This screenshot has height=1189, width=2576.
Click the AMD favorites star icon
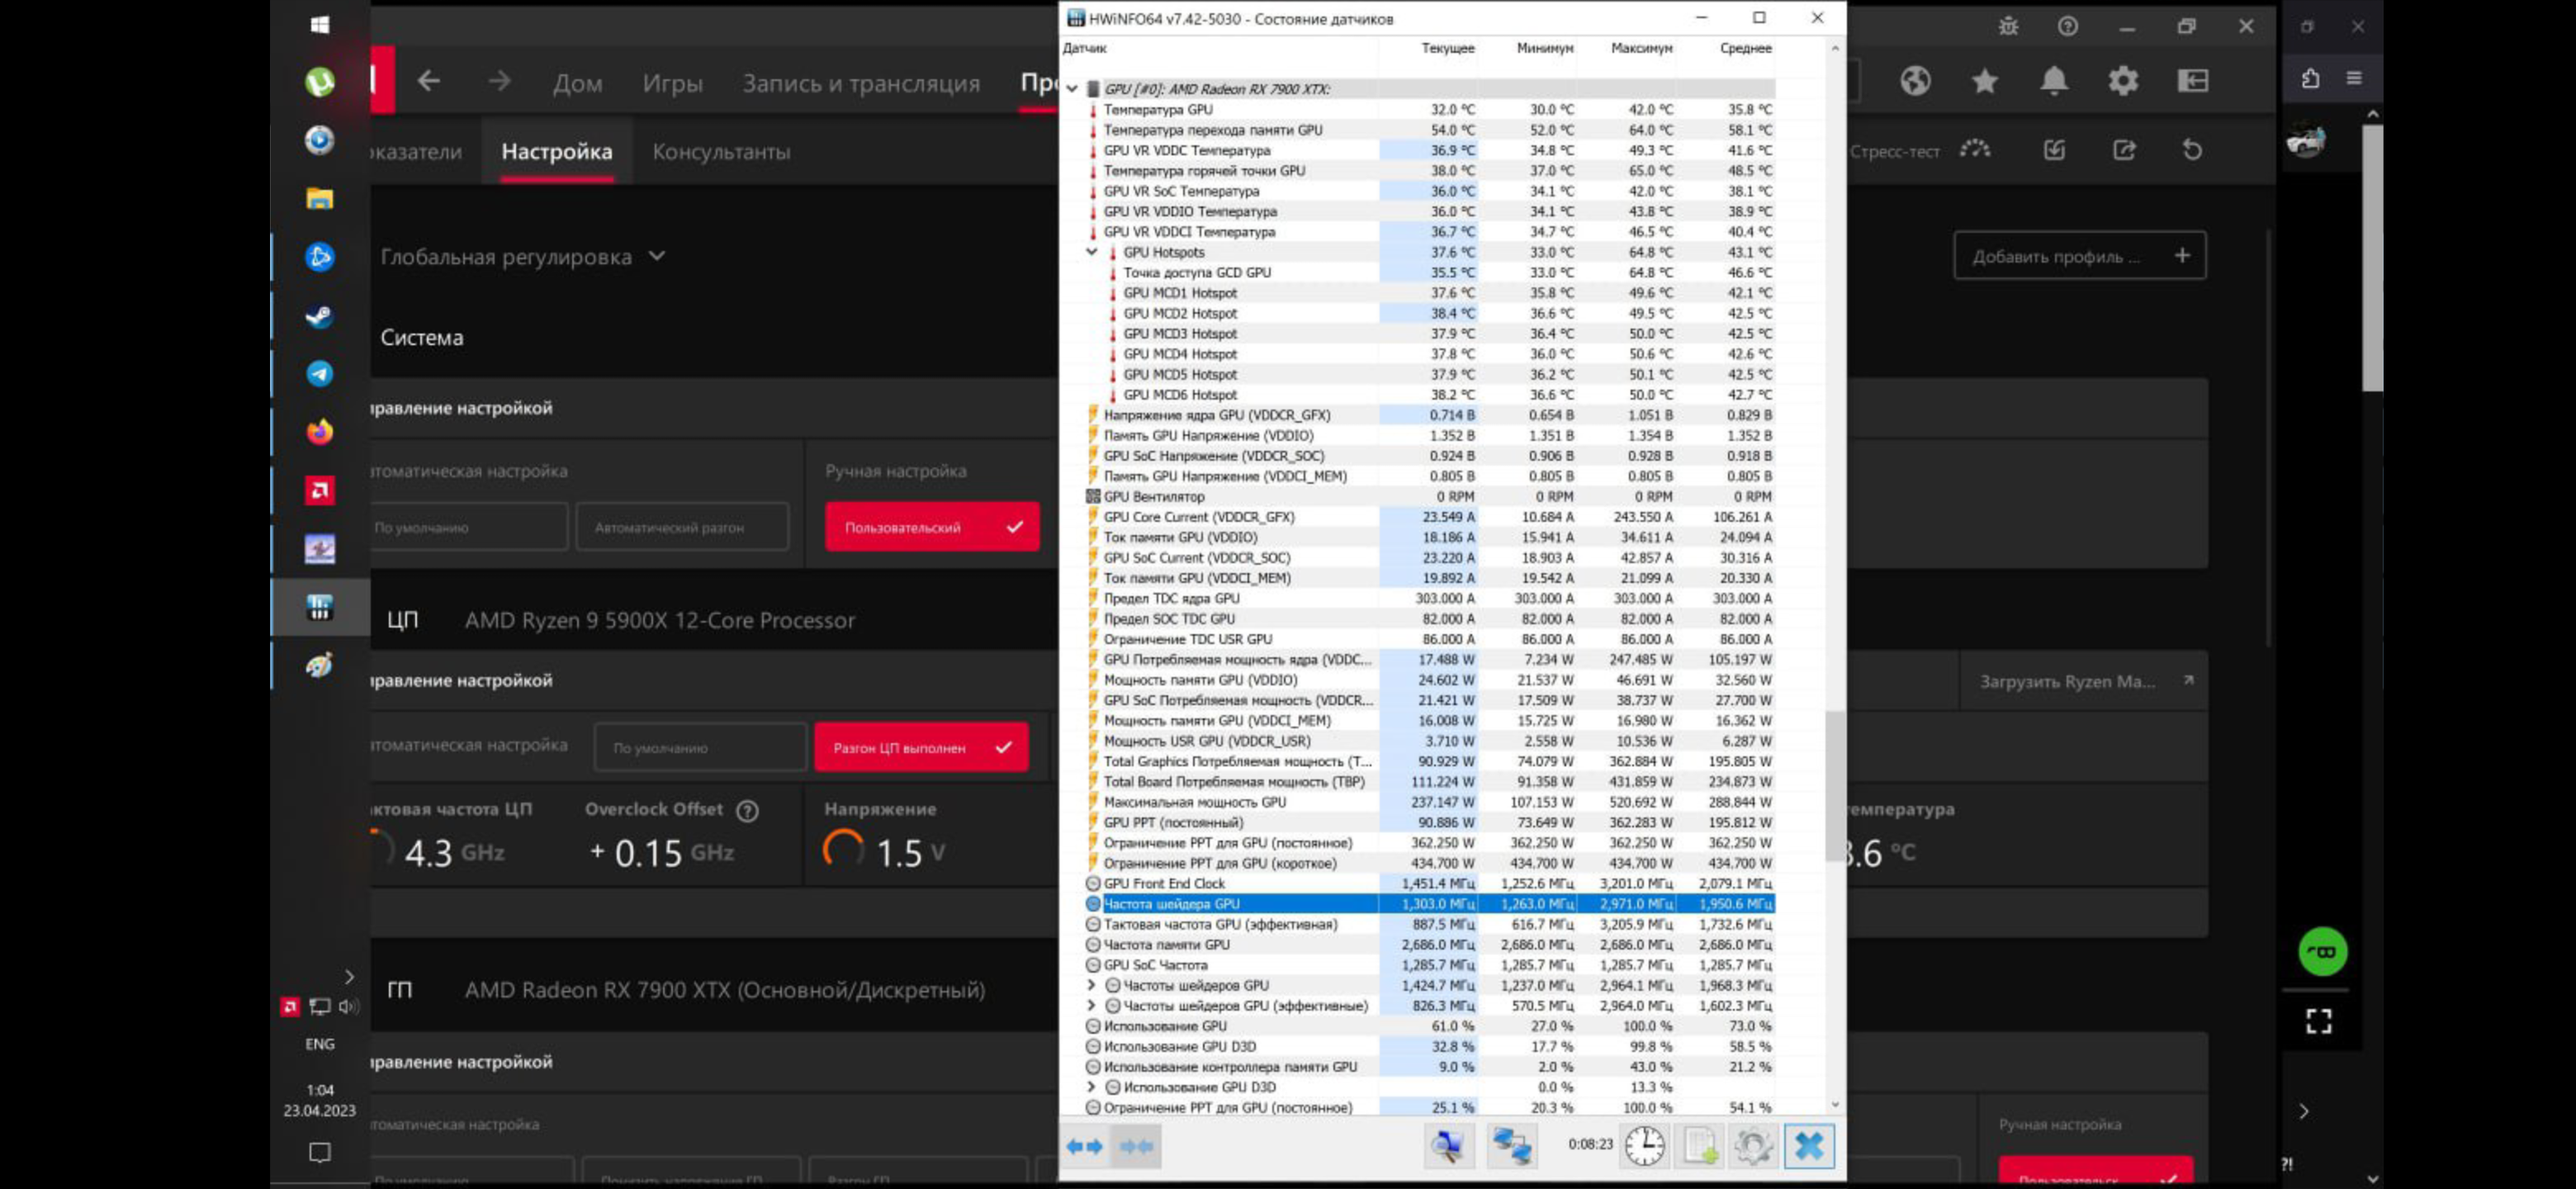[x=1985, y=81]
